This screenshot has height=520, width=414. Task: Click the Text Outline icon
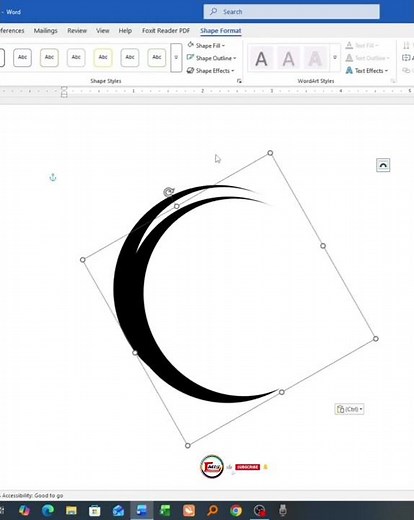coord(349,58)
